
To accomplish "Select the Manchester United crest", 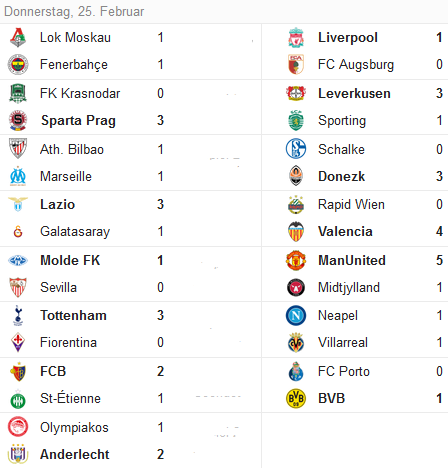I will [x=296, y=260].
